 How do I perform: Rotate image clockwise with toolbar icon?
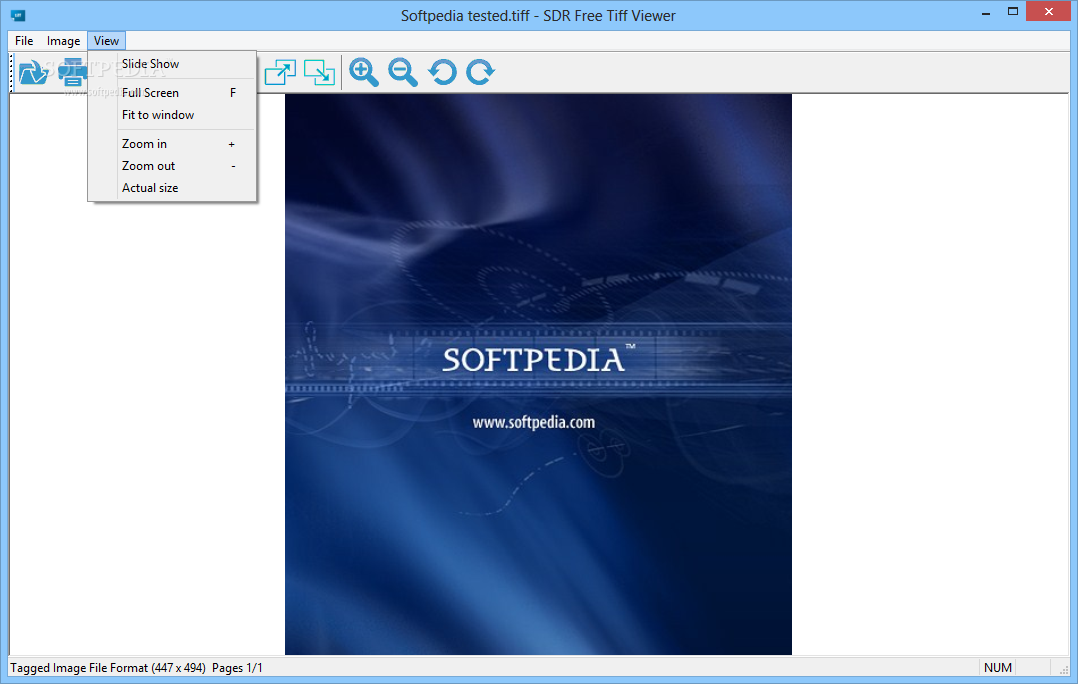(x=481, y=71)
